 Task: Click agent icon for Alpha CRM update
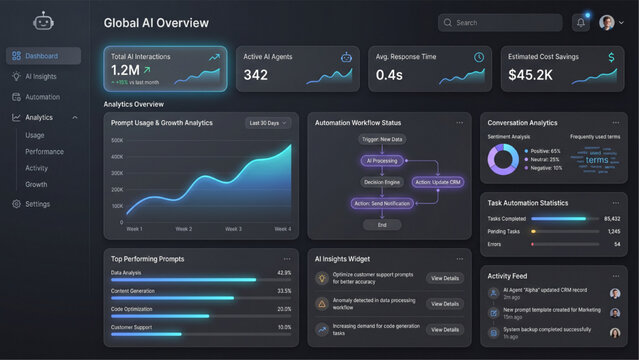494,293
